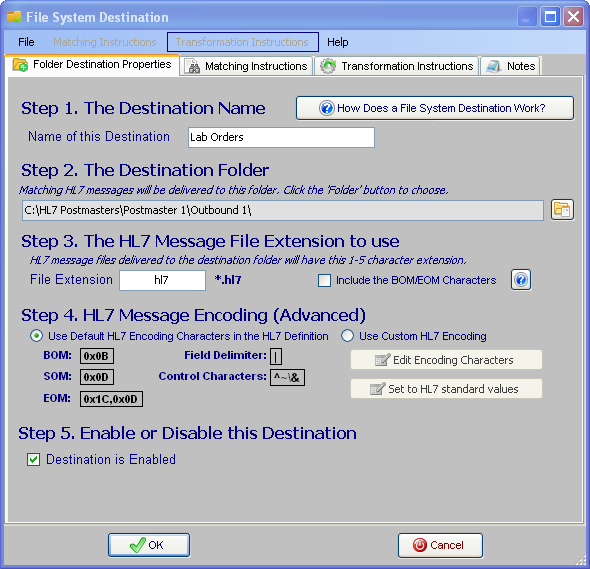
Task: Uncheck Destination is Enabled checkbox
Action: coord(33,459)
